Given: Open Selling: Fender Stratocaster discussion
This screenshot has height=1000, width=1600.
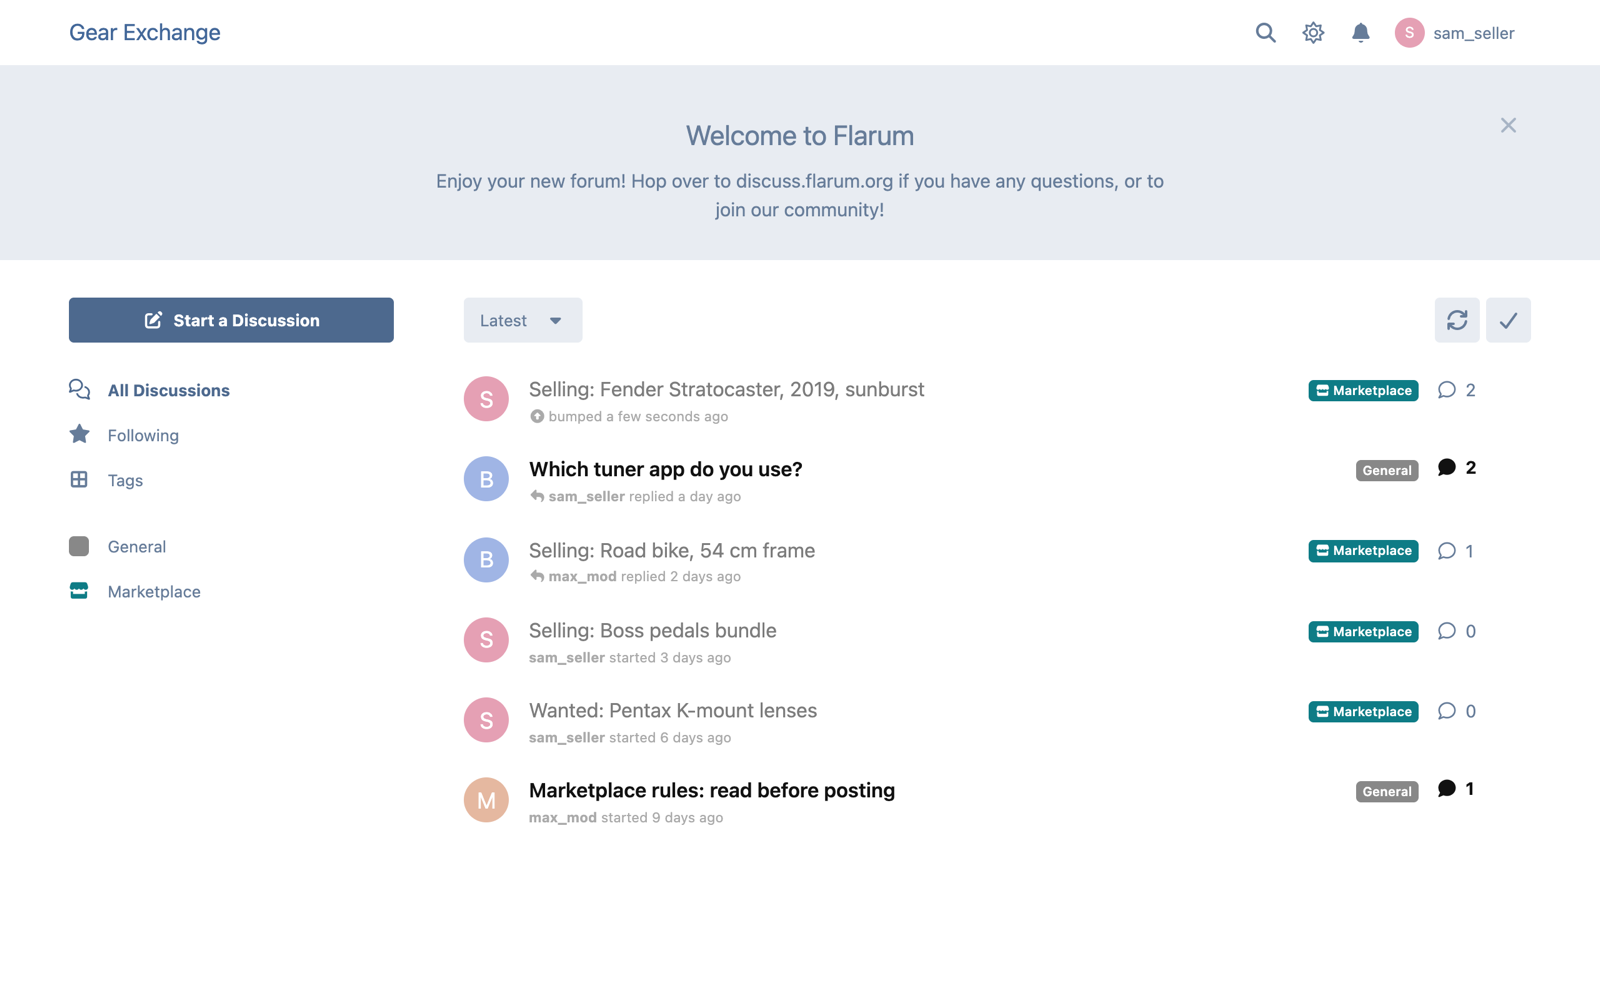Looking at the screenshot, I should (726, 389).
